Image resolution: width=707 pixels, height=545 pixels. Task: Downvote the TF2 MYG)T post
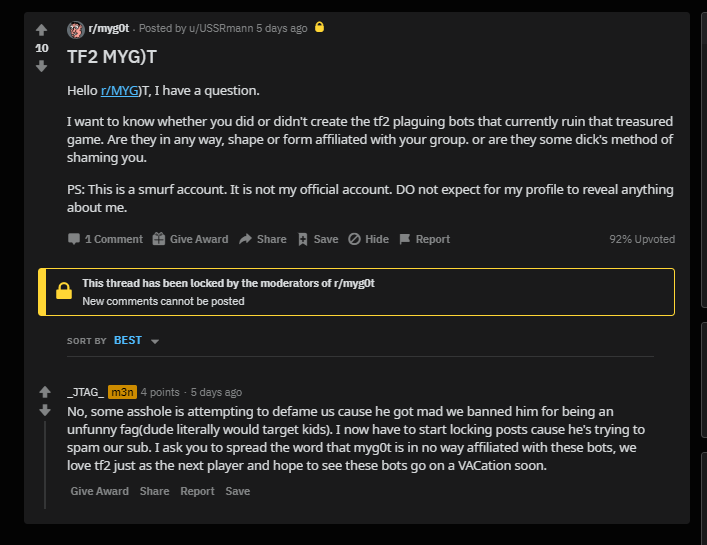[x=41, y=66]
